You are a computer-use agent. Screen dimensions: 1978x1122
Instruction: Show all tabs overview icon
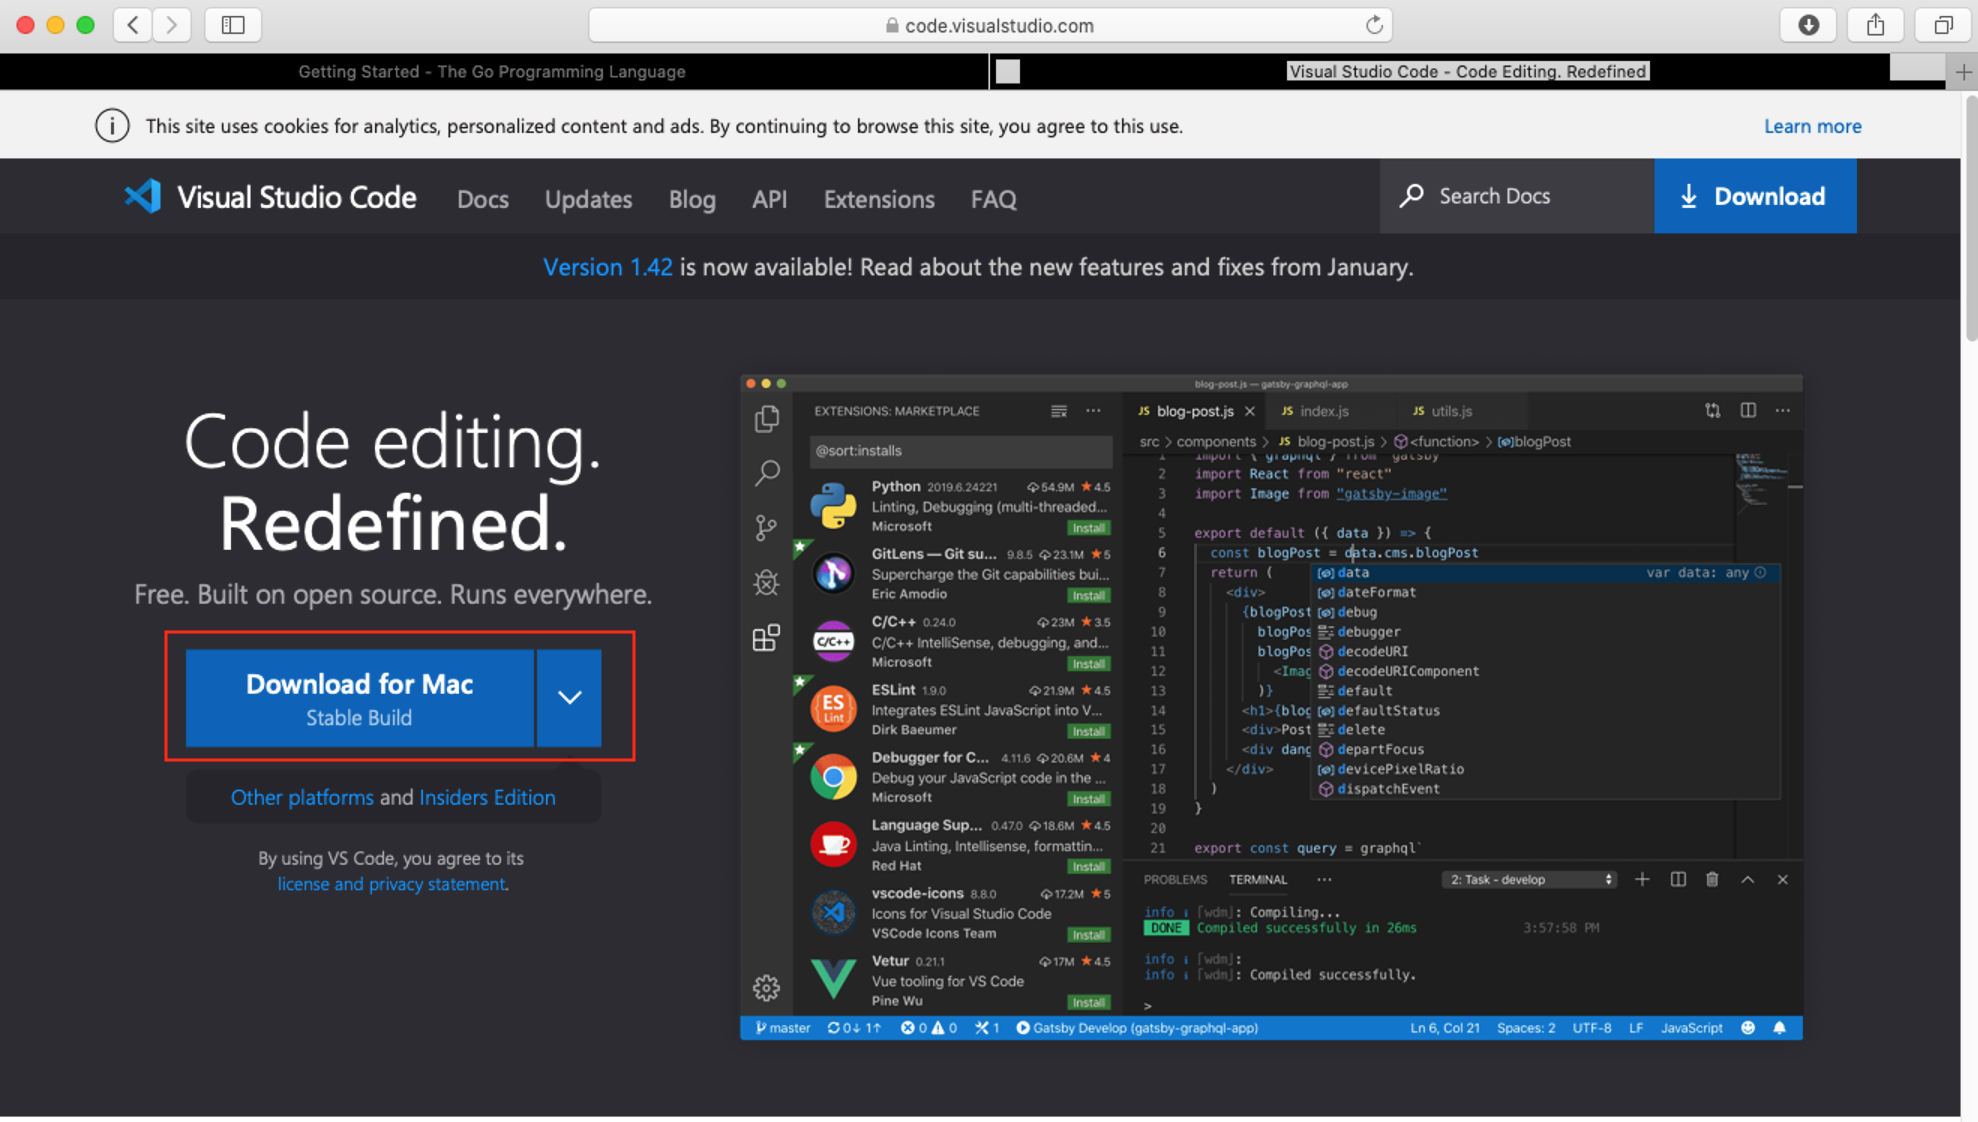(x=1943, y=25)
